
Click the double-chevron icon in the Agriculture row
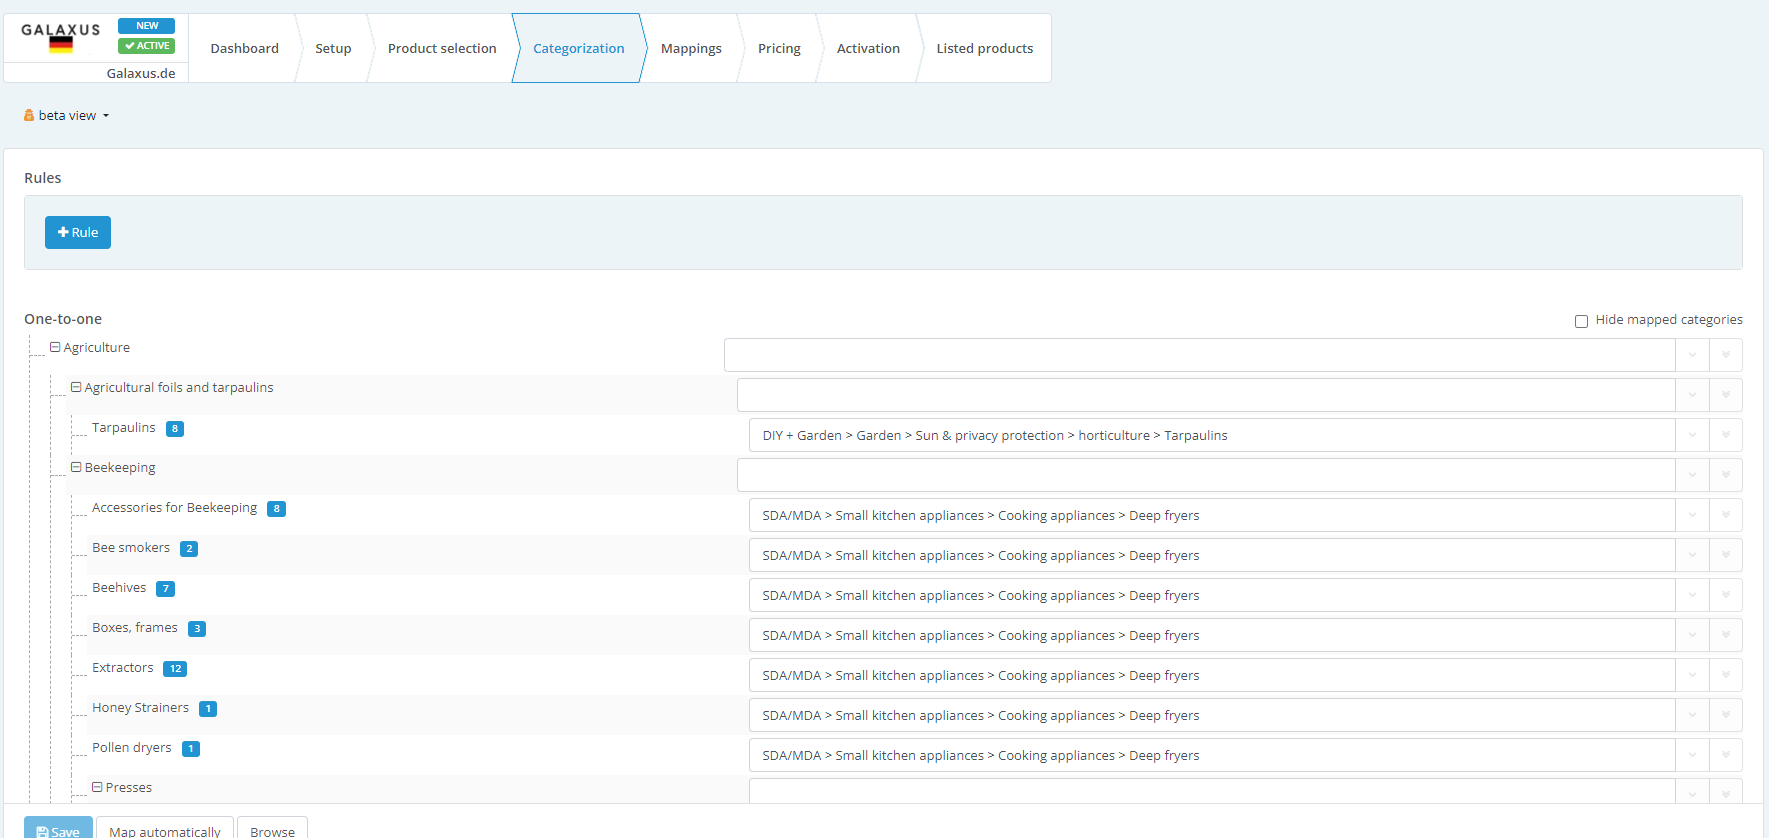(x=1725, y=355)
